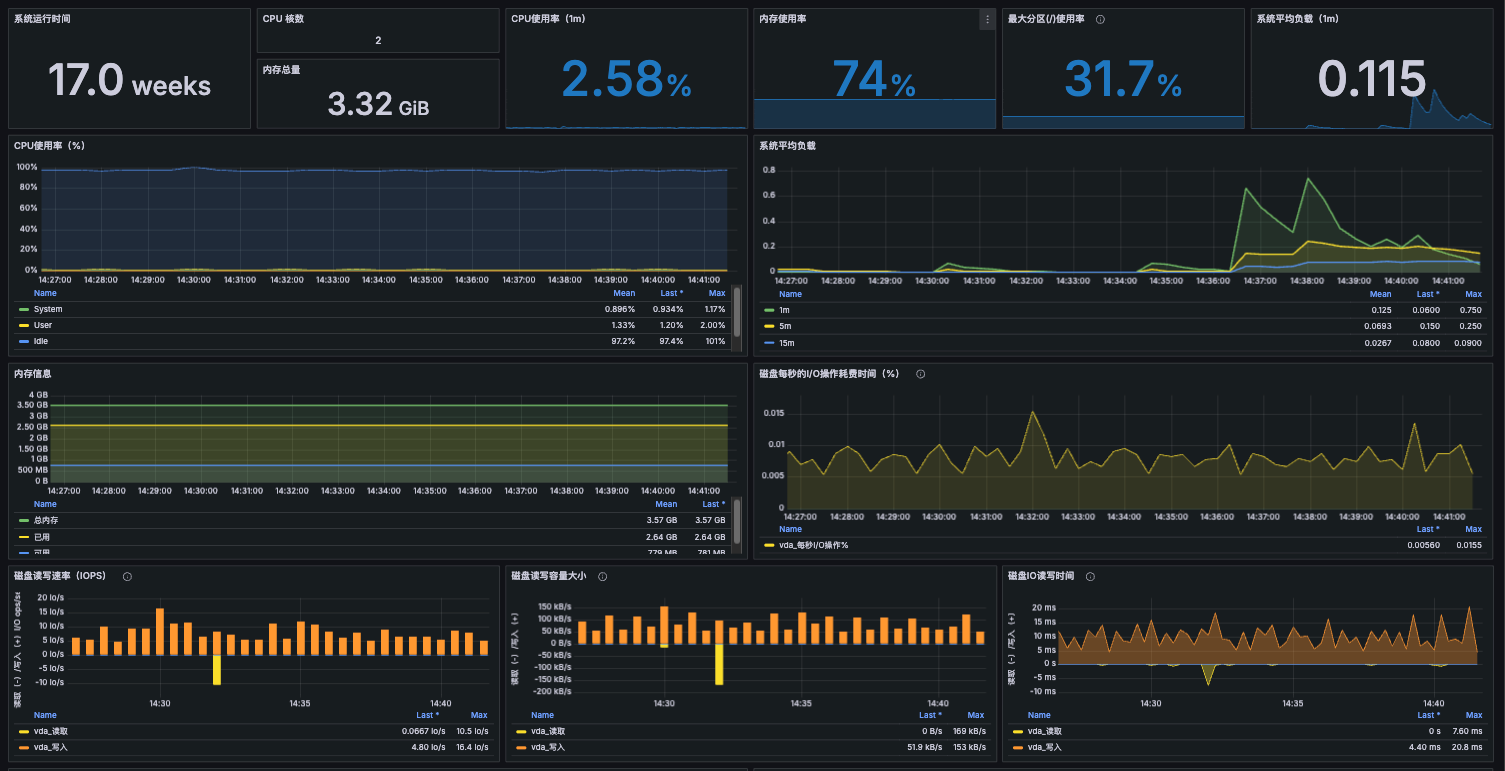1505x771 pixels.
Task: Click info icon beside 磁盘IO读写时间 title
Action: (x=1090, y=576)
